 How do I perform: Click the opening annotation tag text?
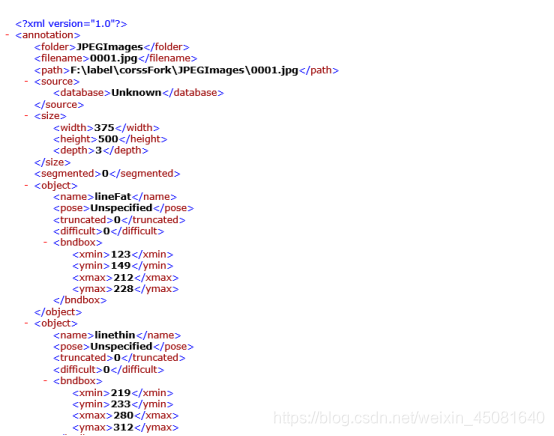[48, 35]
